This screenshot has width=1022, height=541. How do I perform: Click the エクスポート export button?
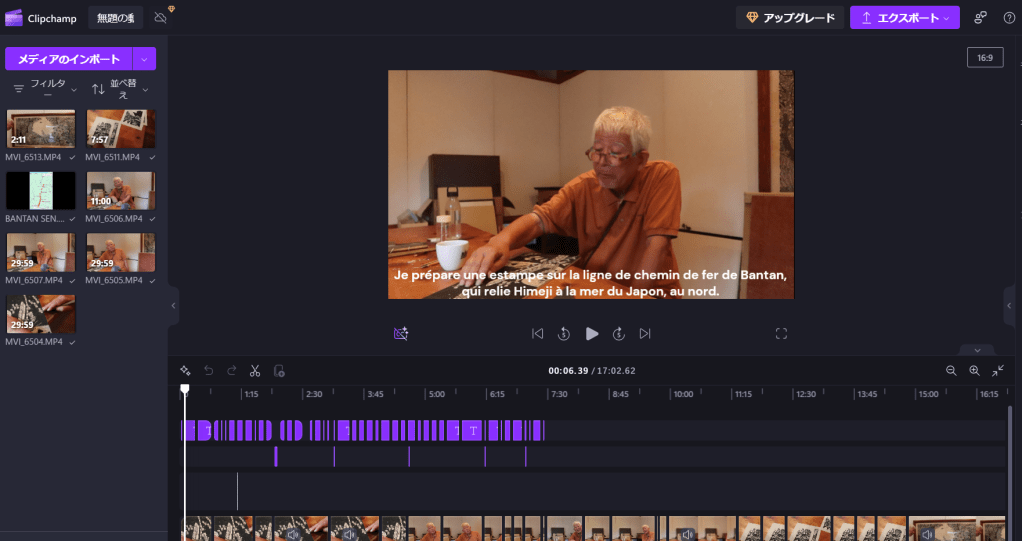(x=904, y=18)
